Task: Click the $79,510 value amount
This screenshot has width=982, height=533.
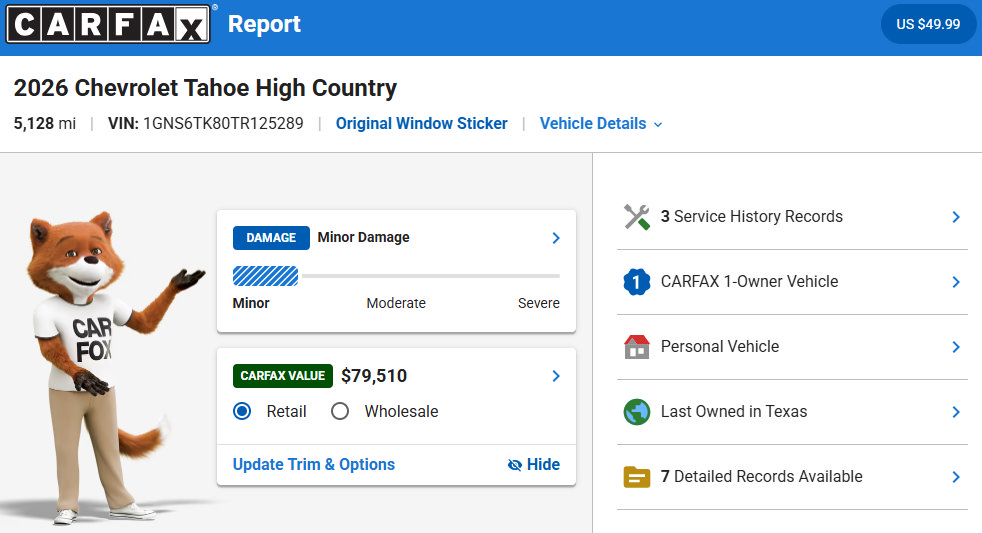Action: (x=374, y=376)
